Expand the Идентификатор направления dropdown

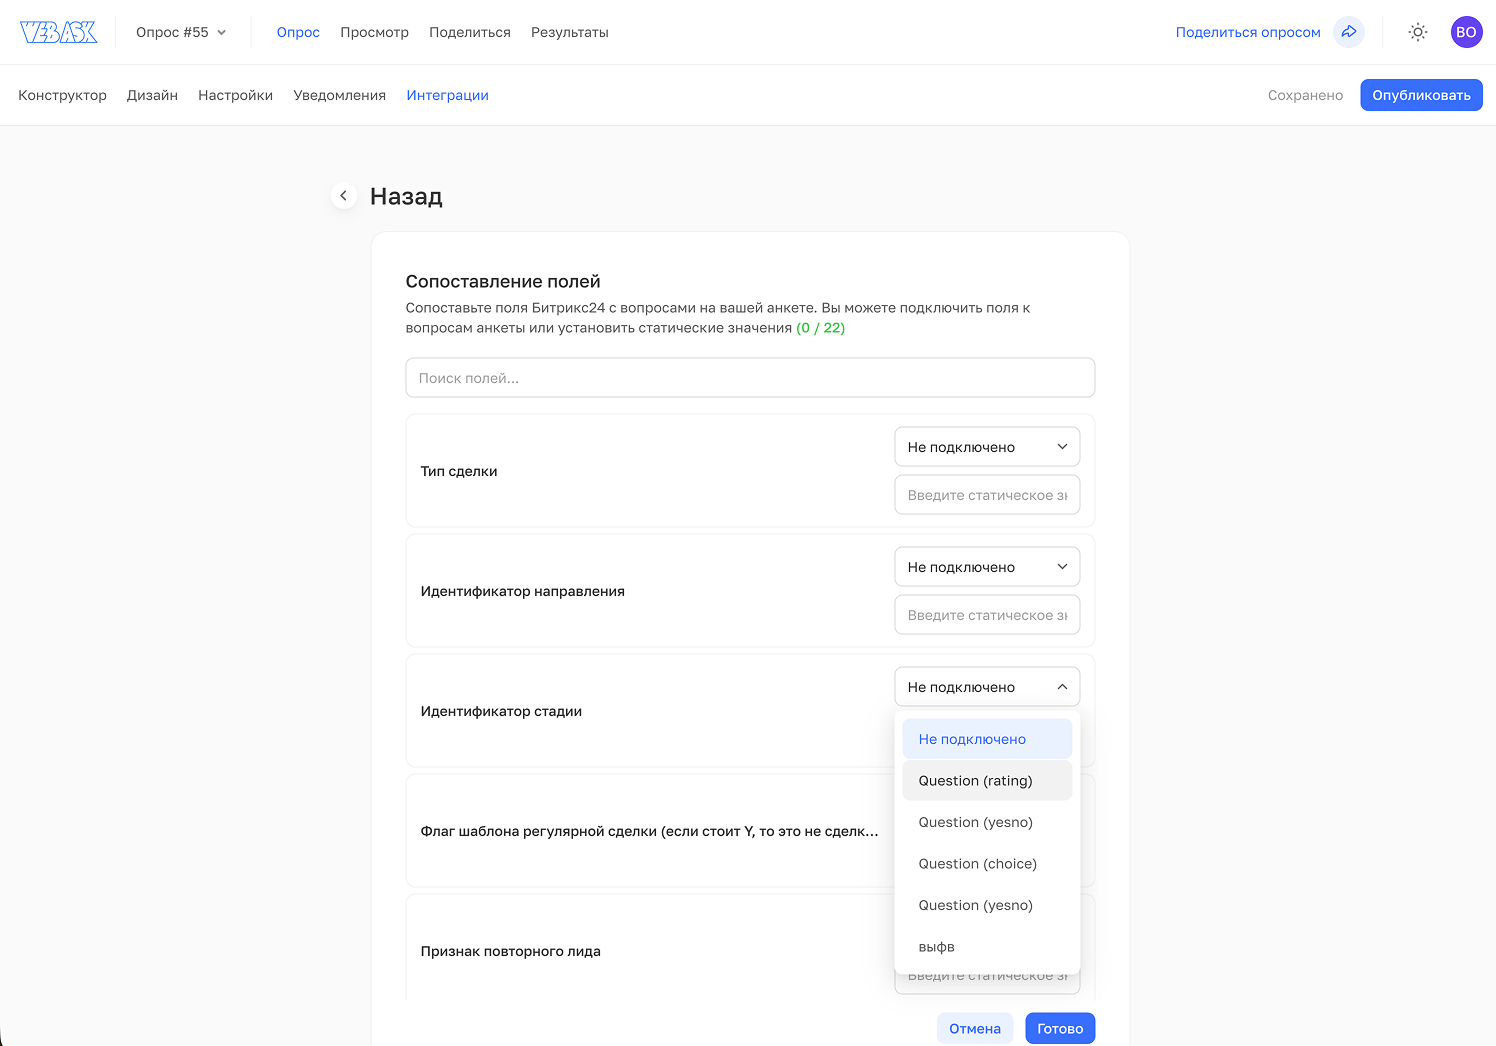[x=987, y=567]
